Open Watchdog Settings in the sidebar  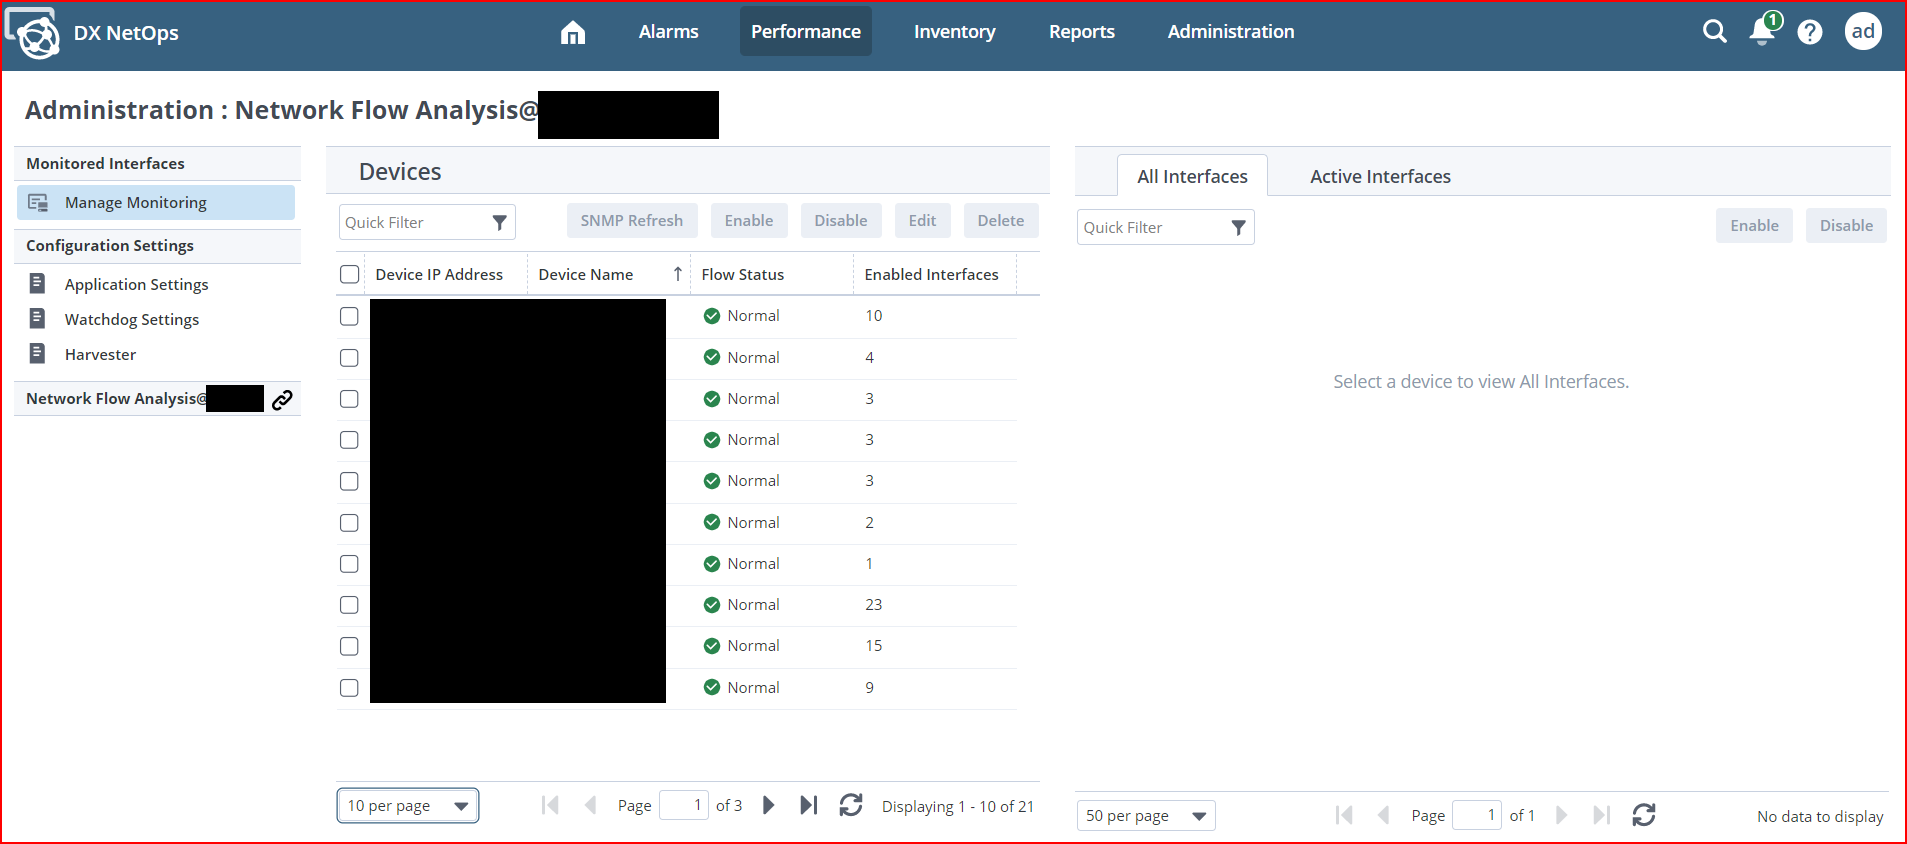tap(132, 320)
